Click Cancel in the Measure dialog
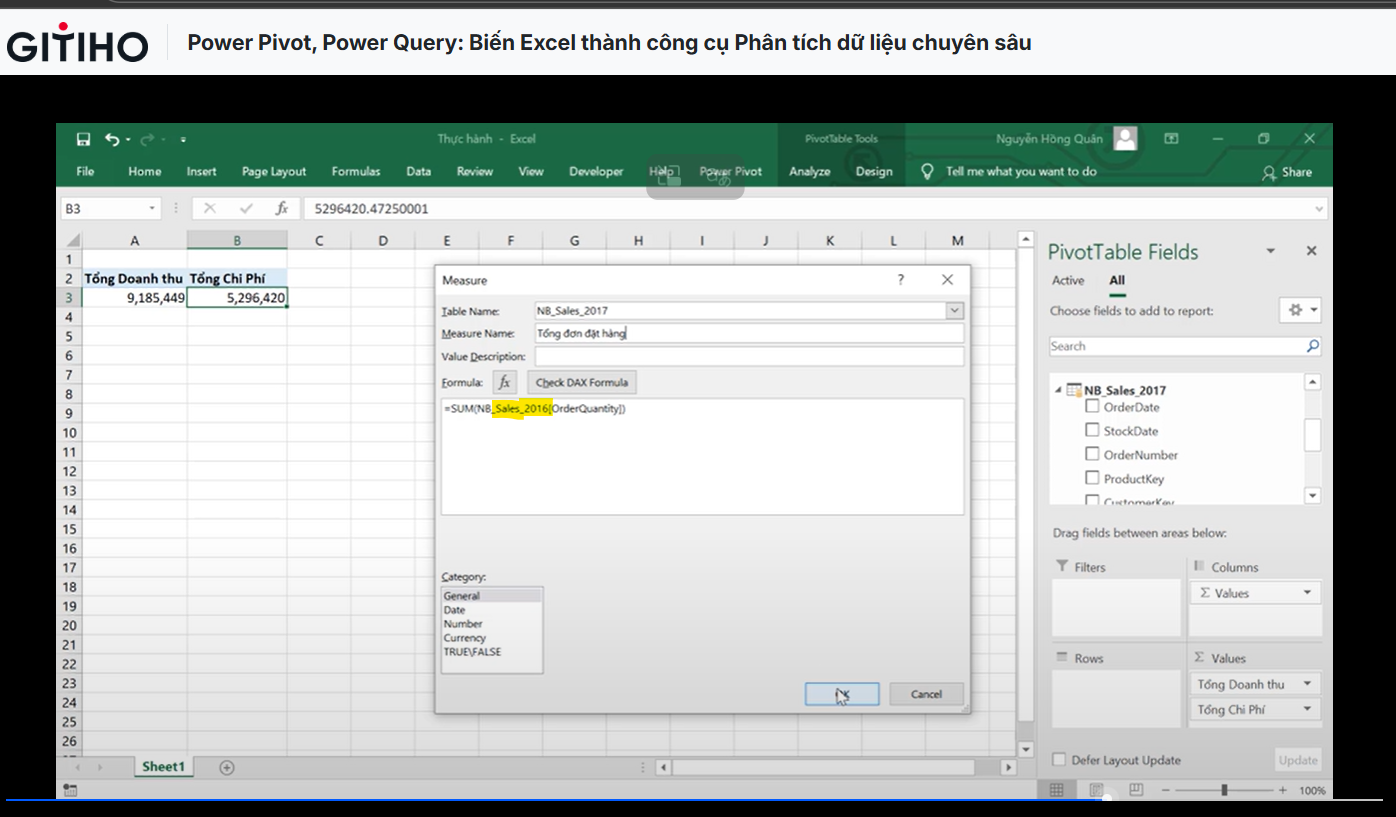This screenshot has width=1396, height=817. tap(926, 694)
